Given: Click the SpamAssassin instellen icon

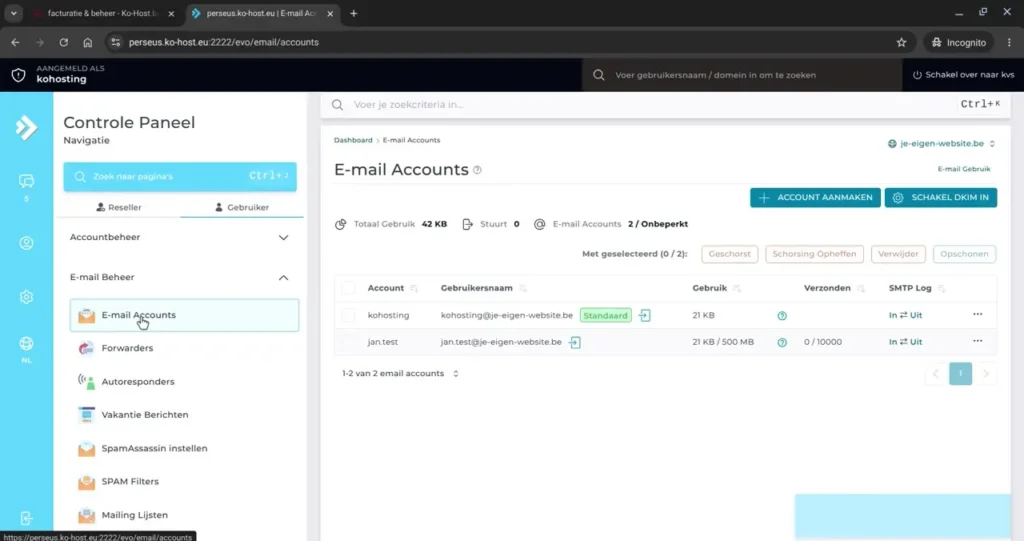Looking at the screenshot, I should click(x=86, y=448).
